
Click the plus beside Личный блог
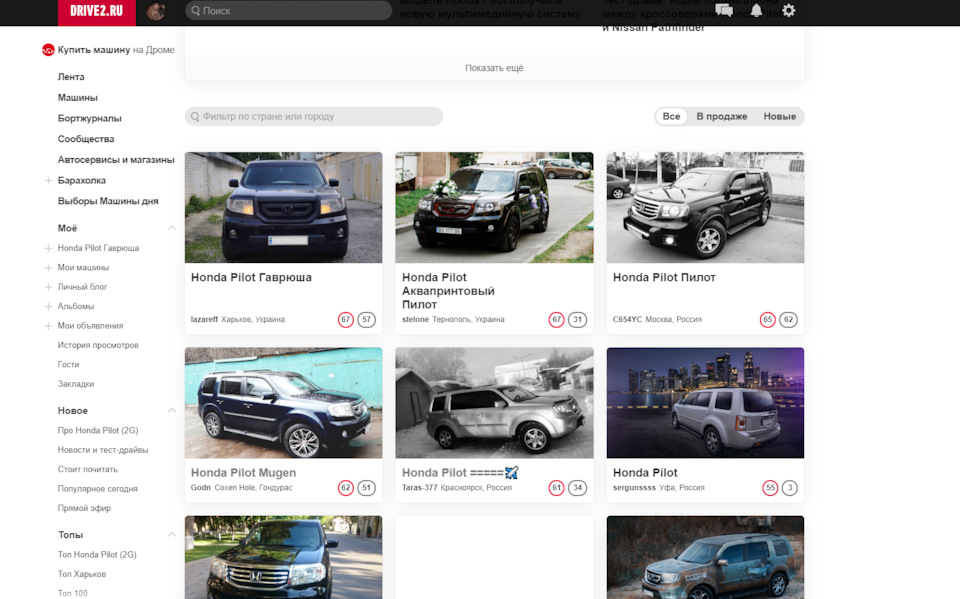[48, 287]
